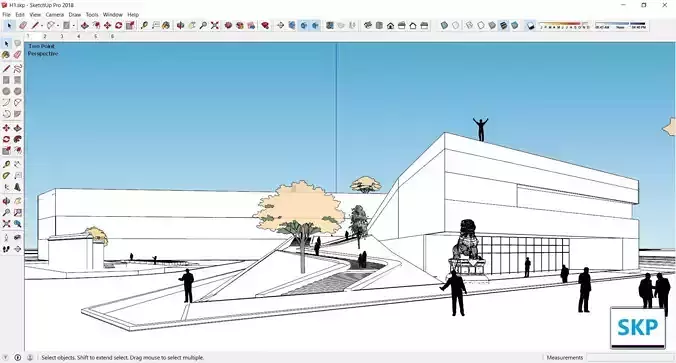Image resolution: width=676 pixels, height=363 pixels.
Task: Toggle Back Edges style
Action: (456, 25)
